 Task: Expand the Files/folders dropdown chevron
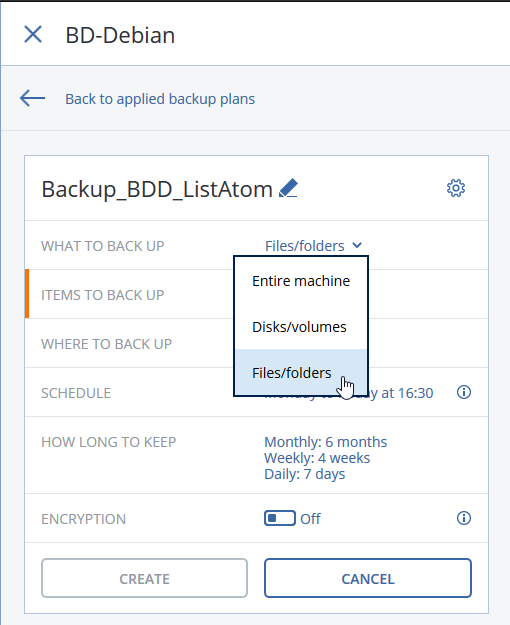[x=357, y=245]
